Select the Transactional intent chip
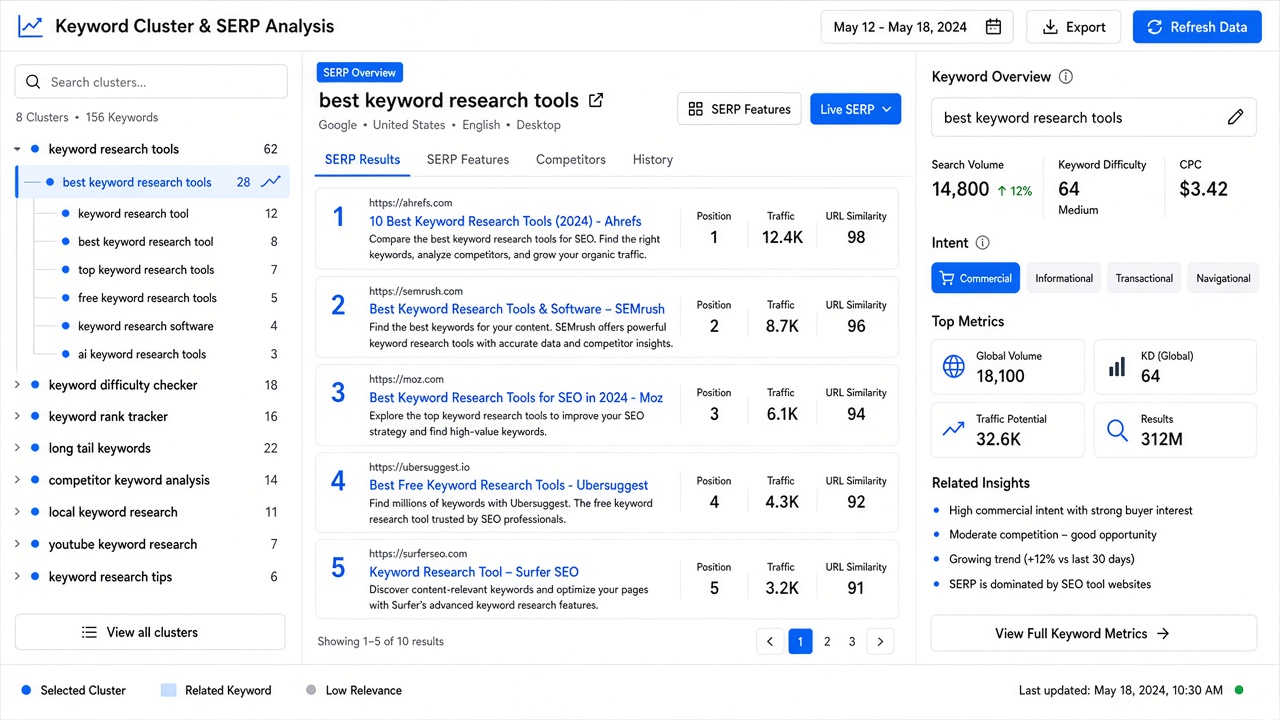 pos(1144,278)
